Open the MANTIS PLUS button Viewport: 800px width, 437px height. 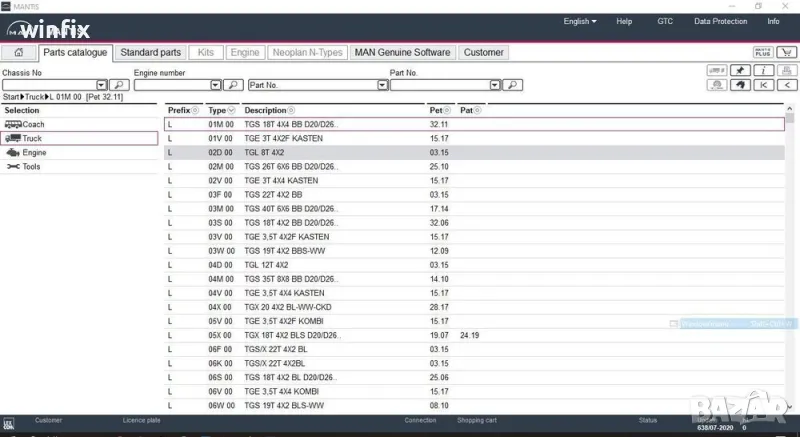click(763, 53)
